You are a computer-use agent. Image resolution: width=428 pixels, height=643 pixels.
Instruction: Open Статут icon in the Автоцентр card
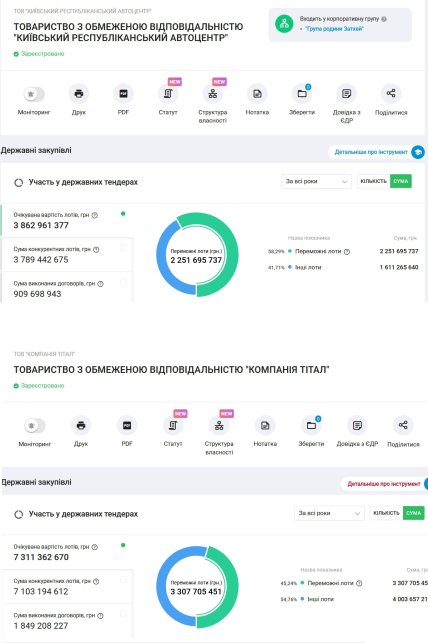(168, 93)
